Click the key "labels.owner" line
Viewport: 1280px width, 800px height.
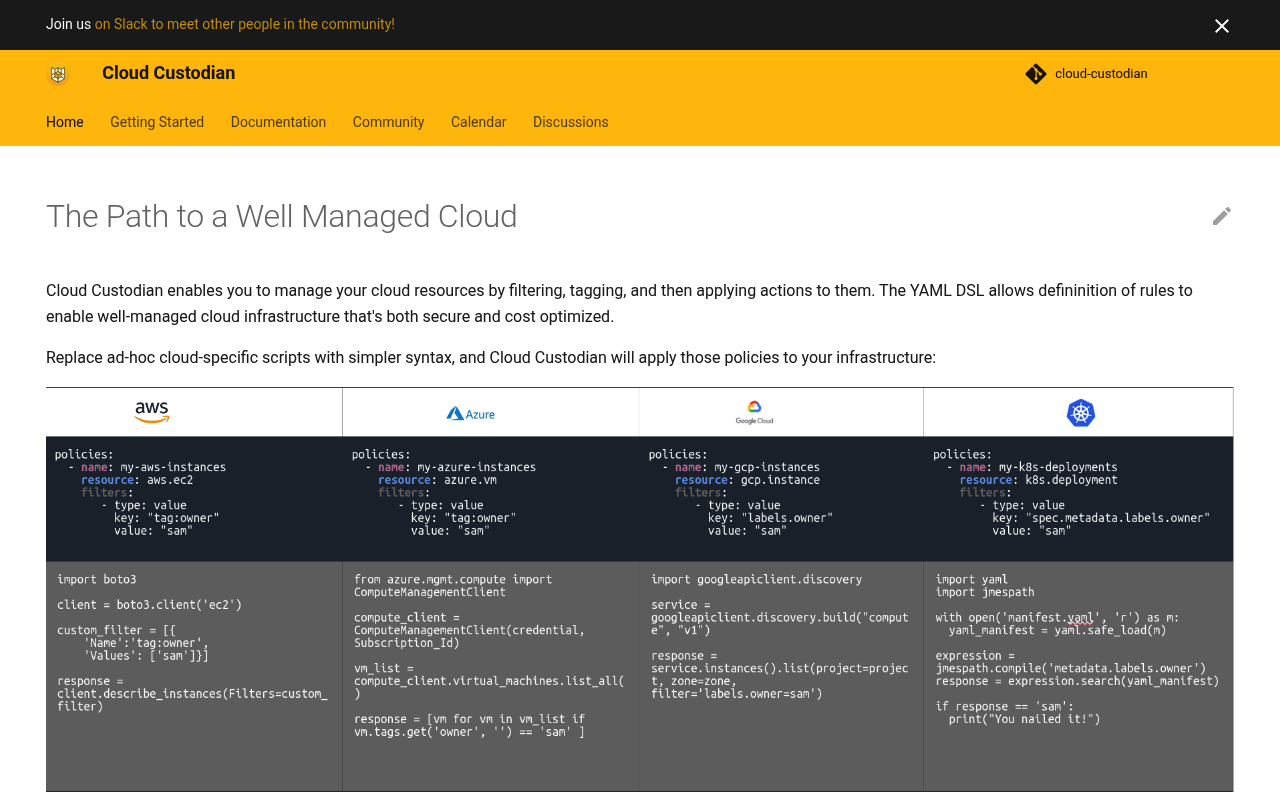click(770, 518)
